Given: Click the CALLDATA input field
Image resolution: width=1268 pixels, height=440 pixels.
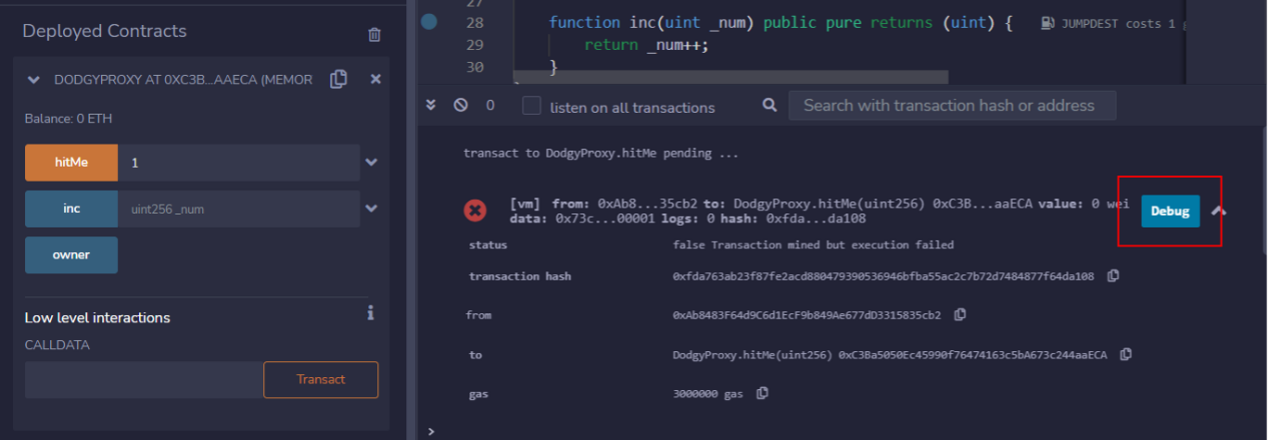Looking at the screenshot, I should click(x=143, y=380).
